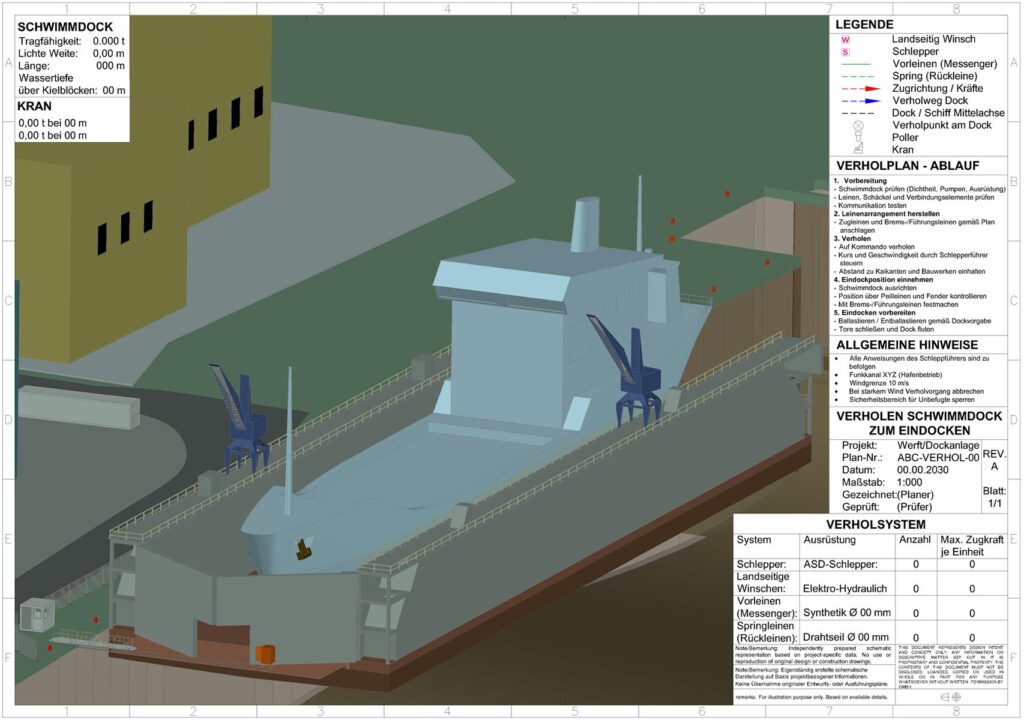Image resolution: width=1024 pixels, height=720 pixels.
Task: Select the black dashed Mittelachse line sample
Action: point(857,113)
